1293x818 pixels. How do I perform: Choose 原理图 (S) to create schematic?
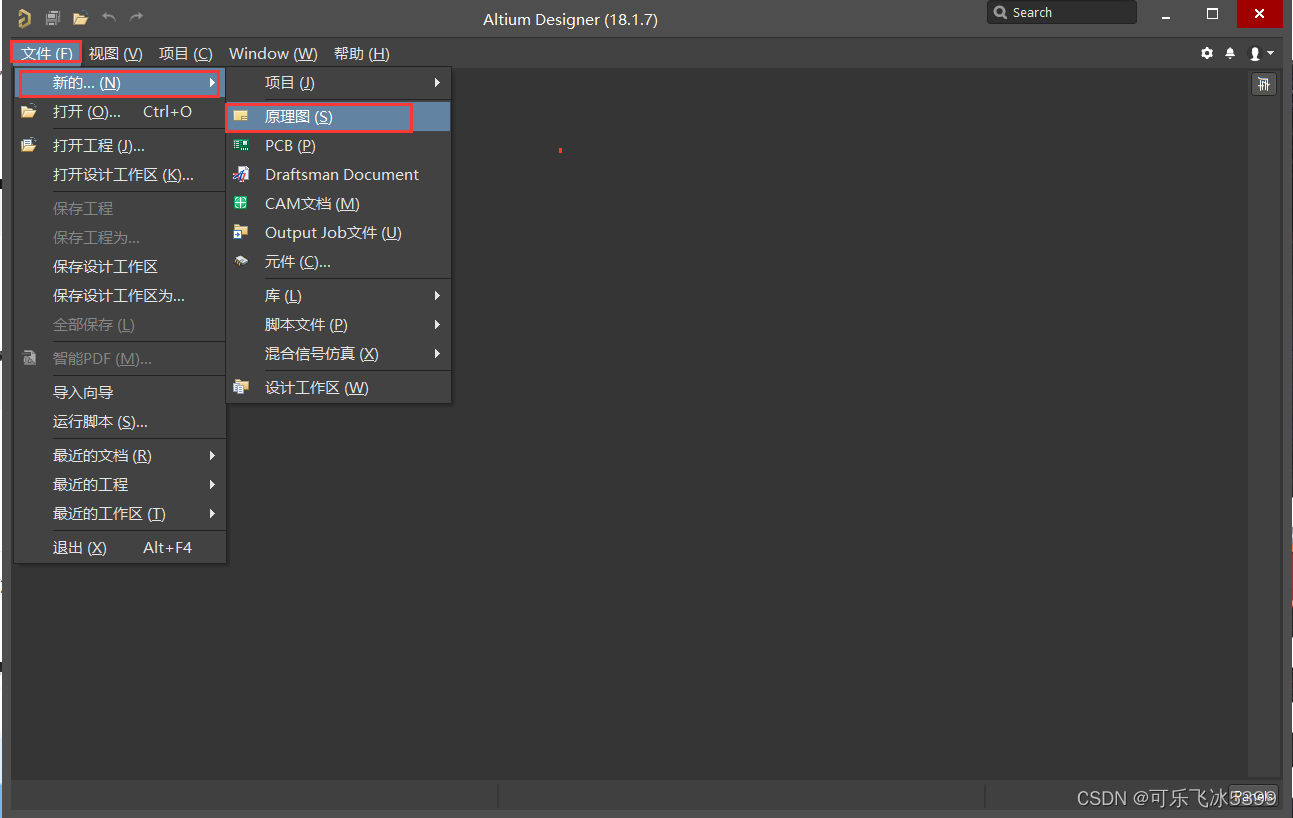(298, 117)
